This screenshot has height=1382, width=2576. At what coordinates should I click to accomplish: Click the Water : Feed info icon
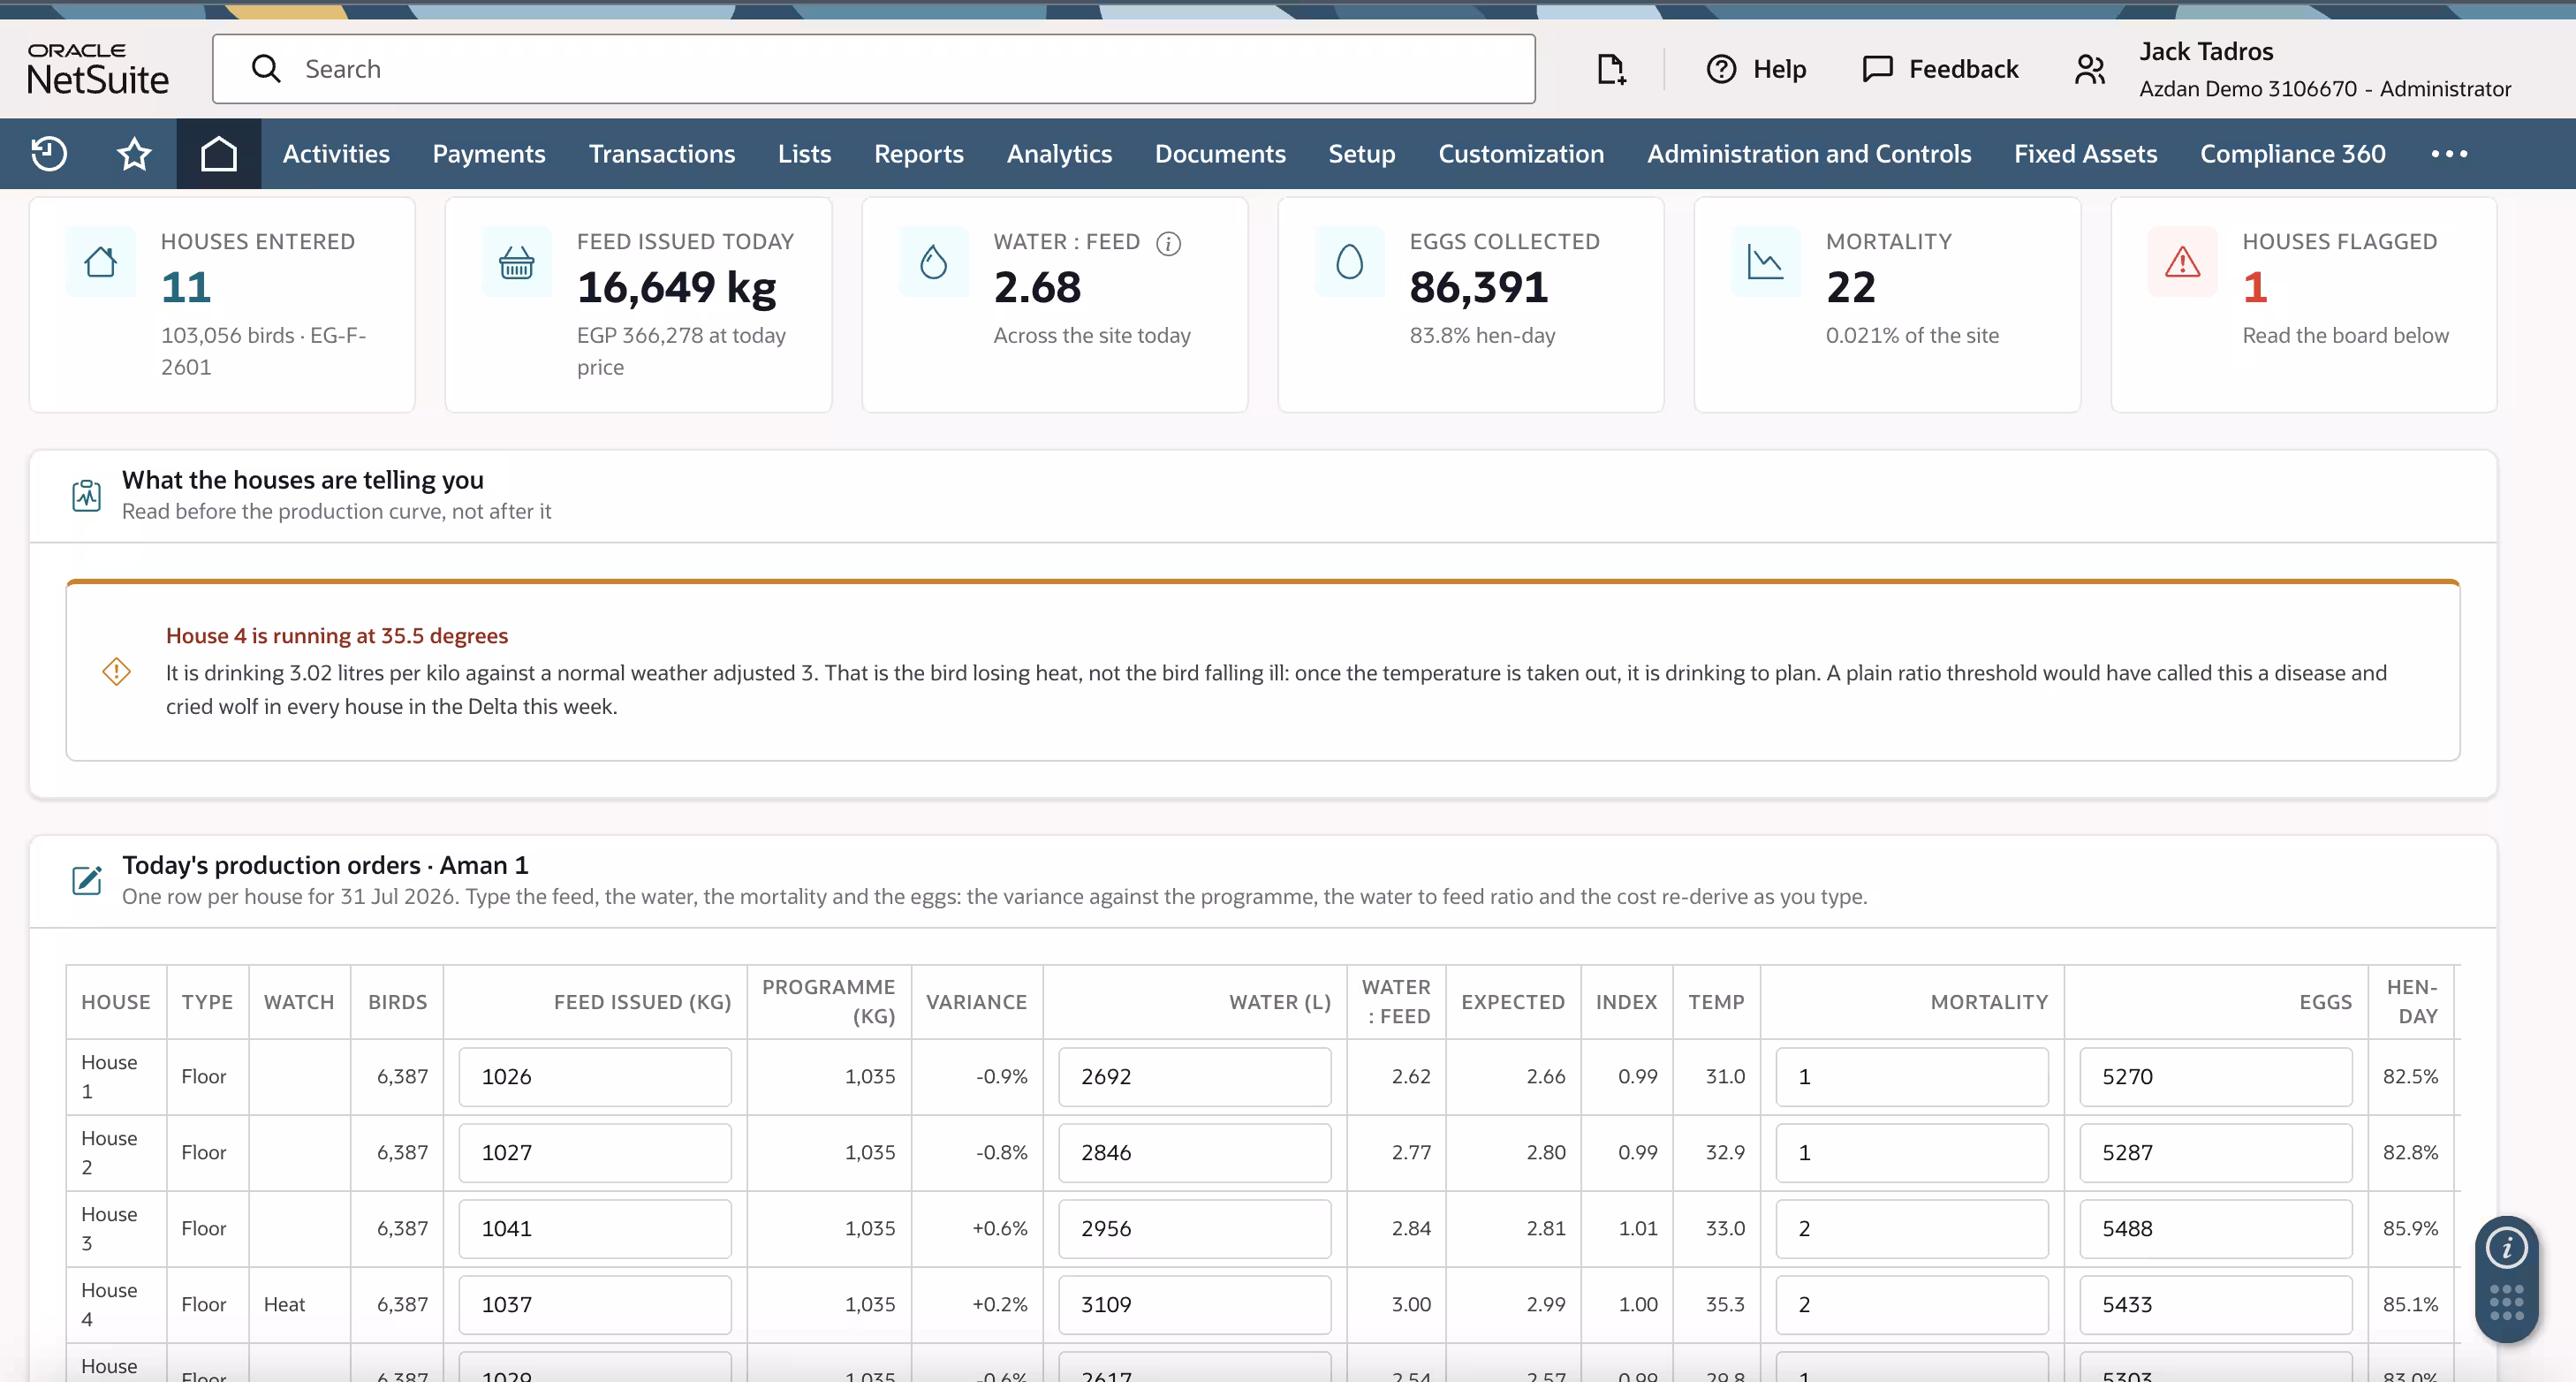(x=1168, y=243)
